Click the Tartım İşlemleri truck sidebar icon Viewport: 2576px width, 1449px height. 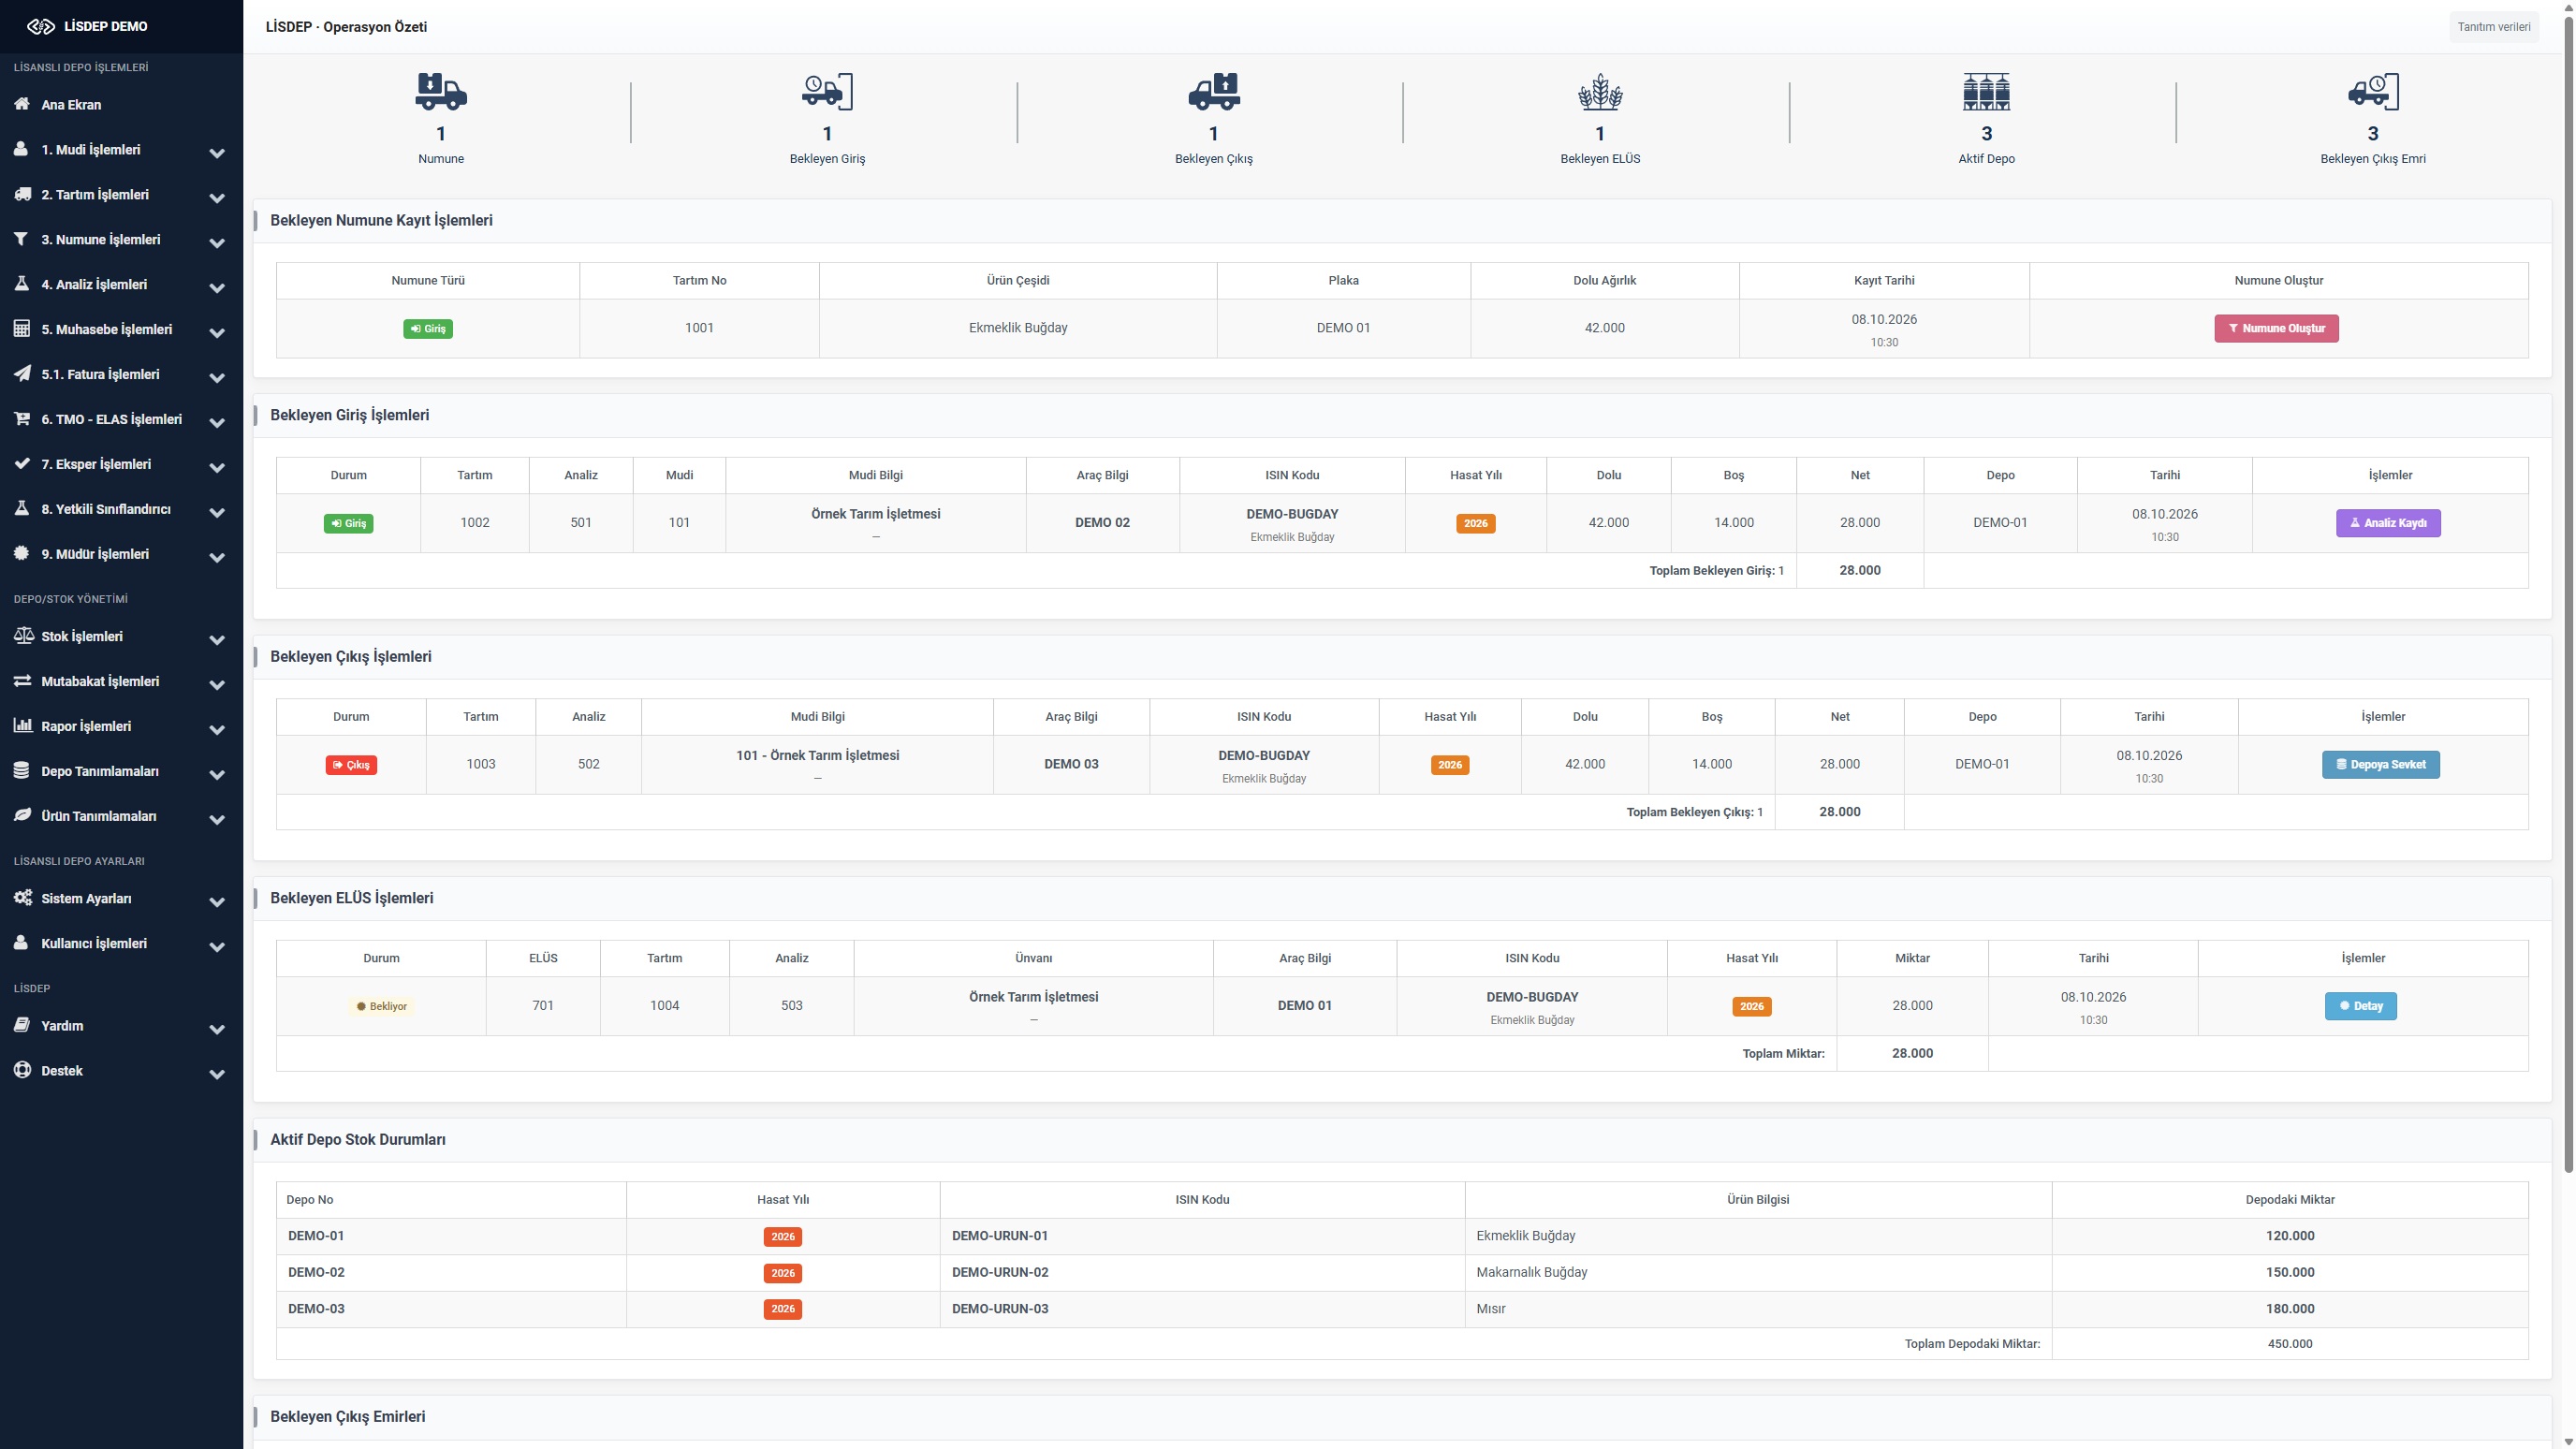(x=22, y=194)
